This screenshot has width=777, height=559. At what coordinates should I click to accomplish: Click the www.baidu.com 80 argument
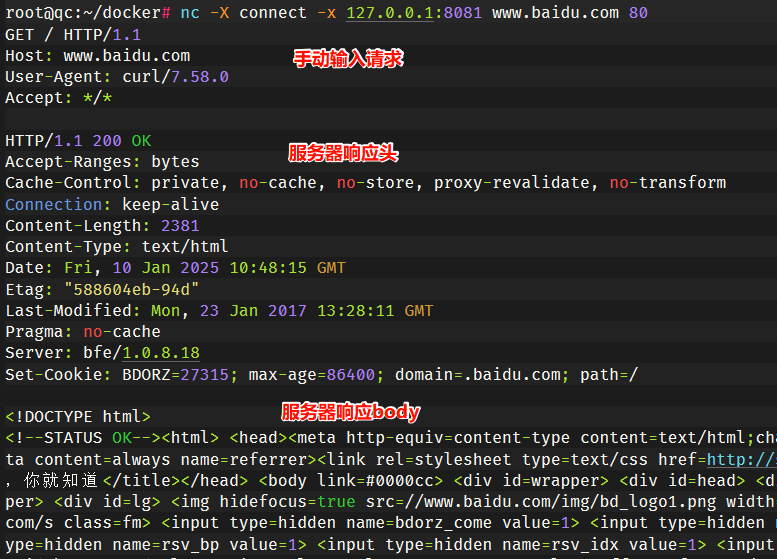pos(570,12)
